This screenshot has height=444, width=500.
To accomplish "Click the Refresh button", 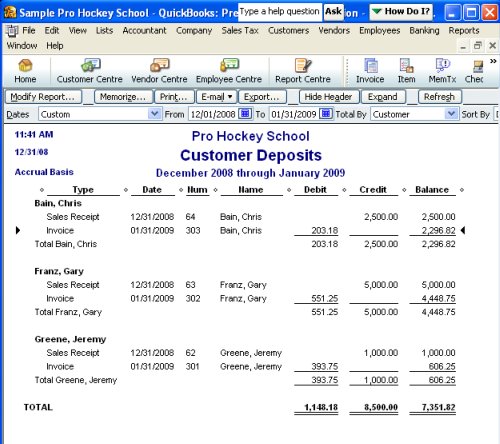I will pyautogui.click(x=439, y=97).
